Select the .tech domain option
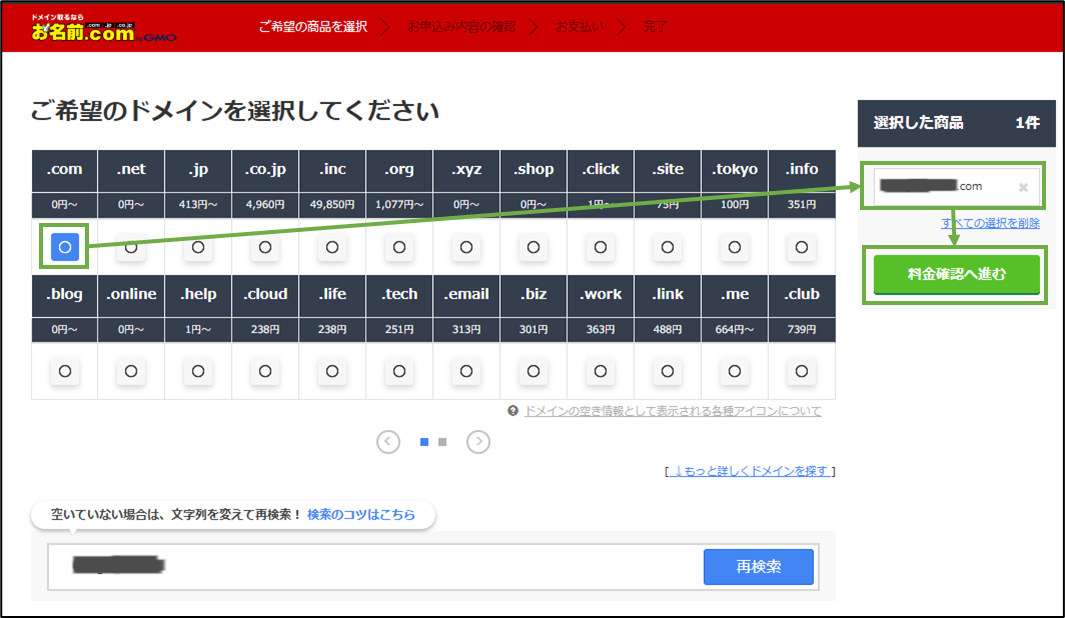This screenshot has height=618, width=1065. tap(399, 371)
